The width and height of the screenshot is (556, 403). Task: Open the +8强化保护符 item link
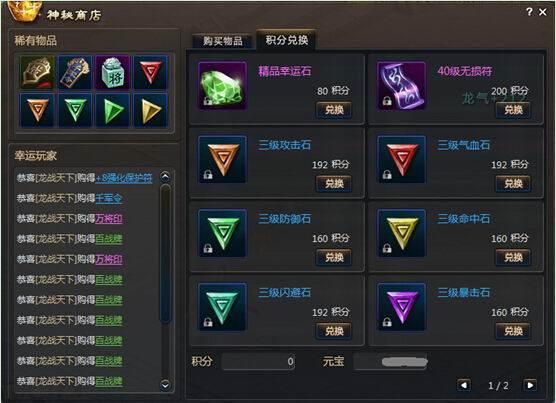point(124,178)
